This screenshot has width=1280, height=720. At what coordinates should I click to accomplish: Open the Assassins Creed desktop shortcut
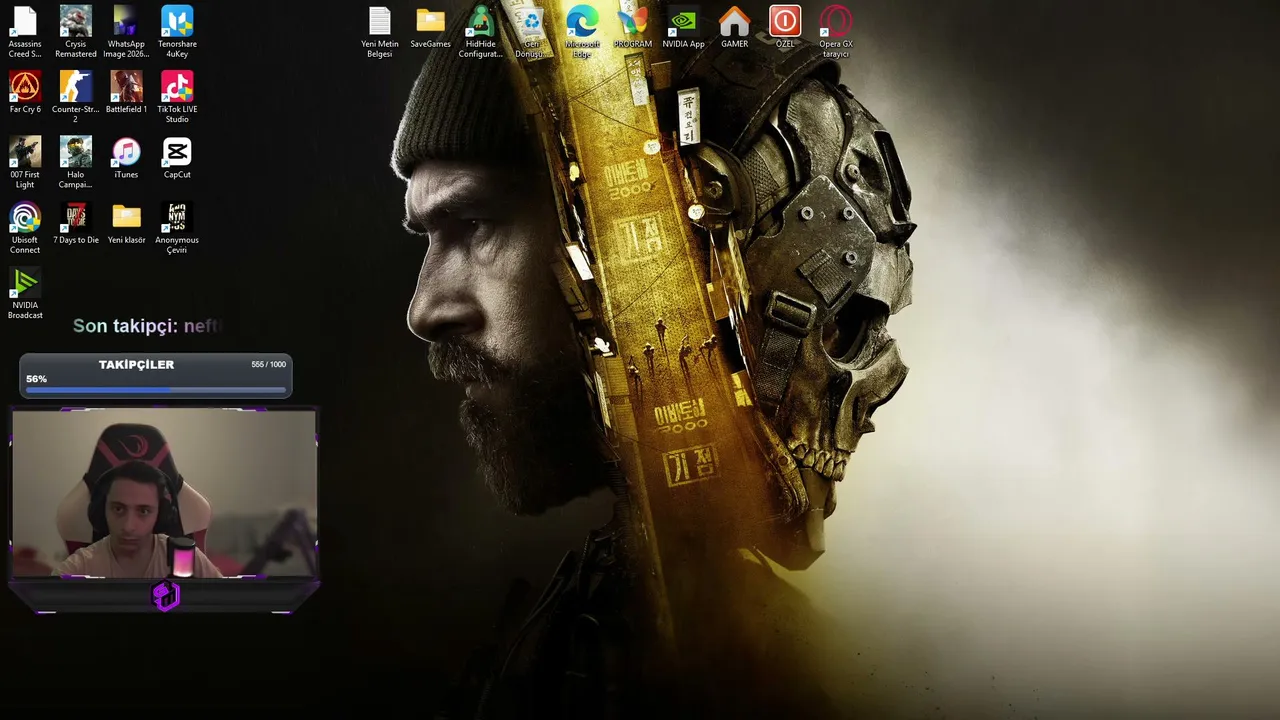click(25, 31)
